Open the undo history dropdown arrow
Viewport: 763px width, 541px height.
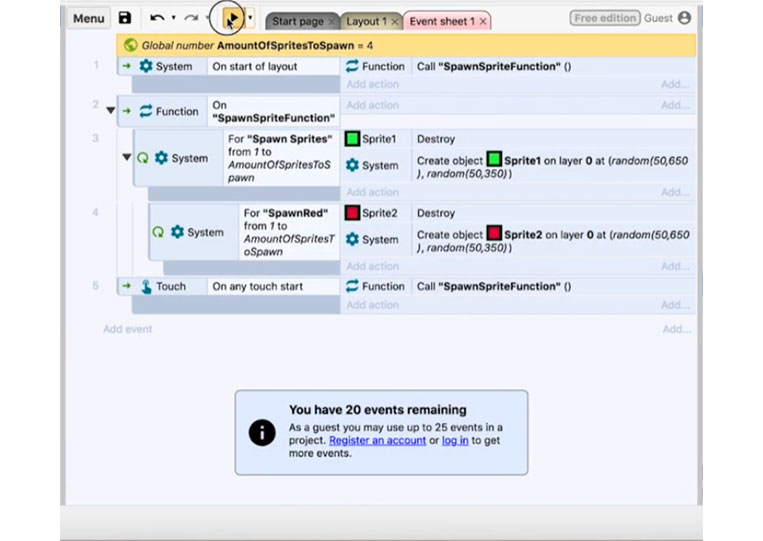173,18
